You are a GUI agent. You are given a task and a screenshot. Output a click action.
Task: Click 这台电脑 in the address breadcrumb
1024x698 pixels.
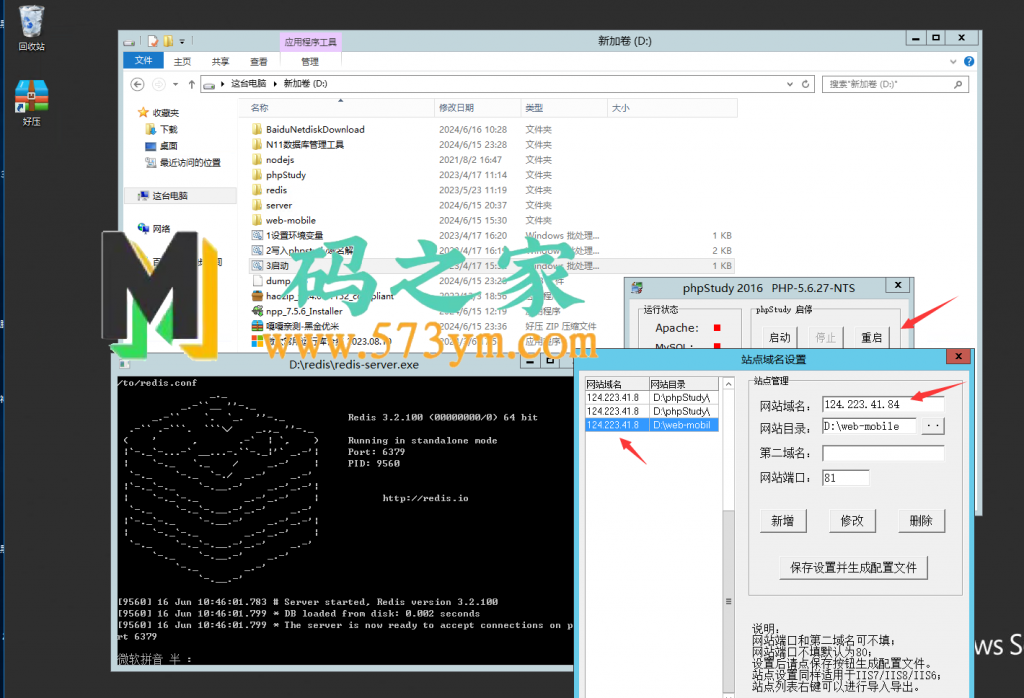(x=248, y=84)
